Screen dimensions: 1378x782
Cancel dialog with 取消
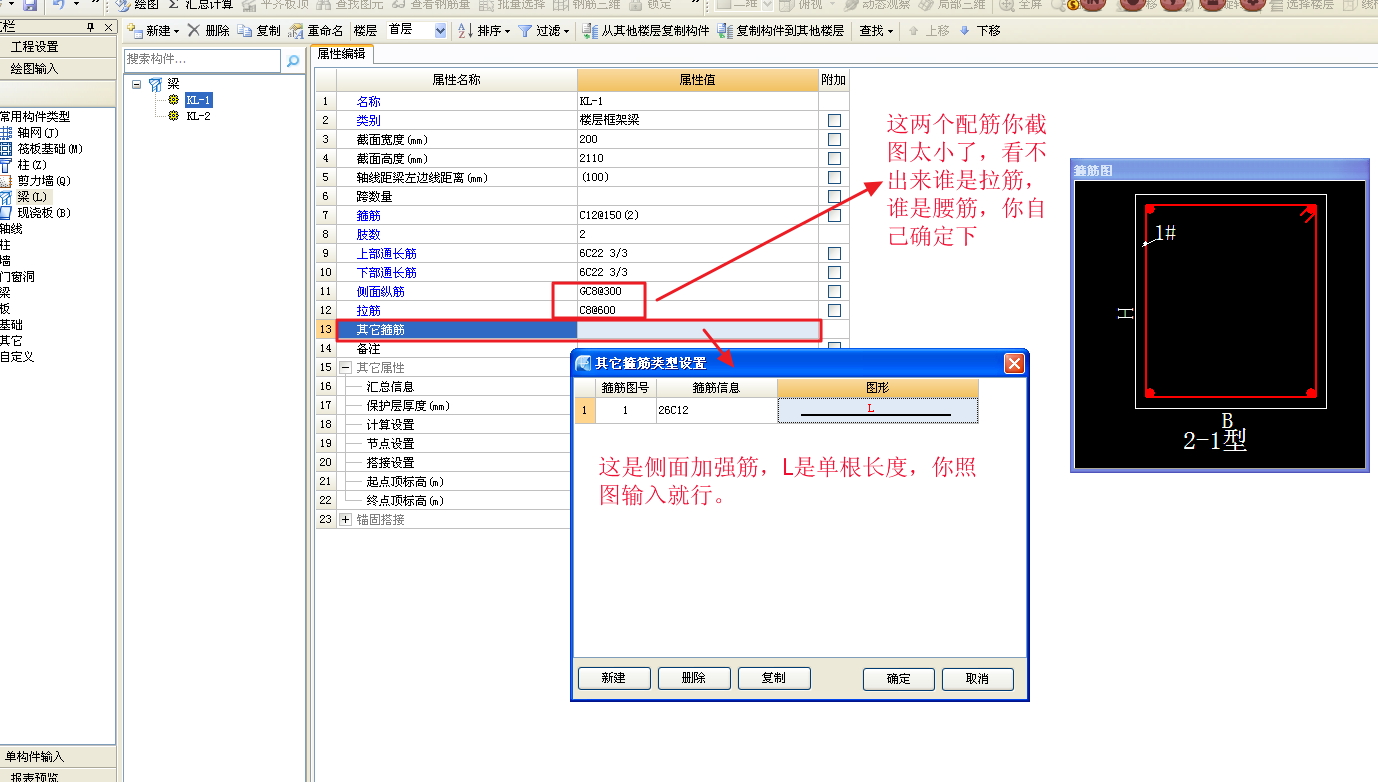pos(978,679)
